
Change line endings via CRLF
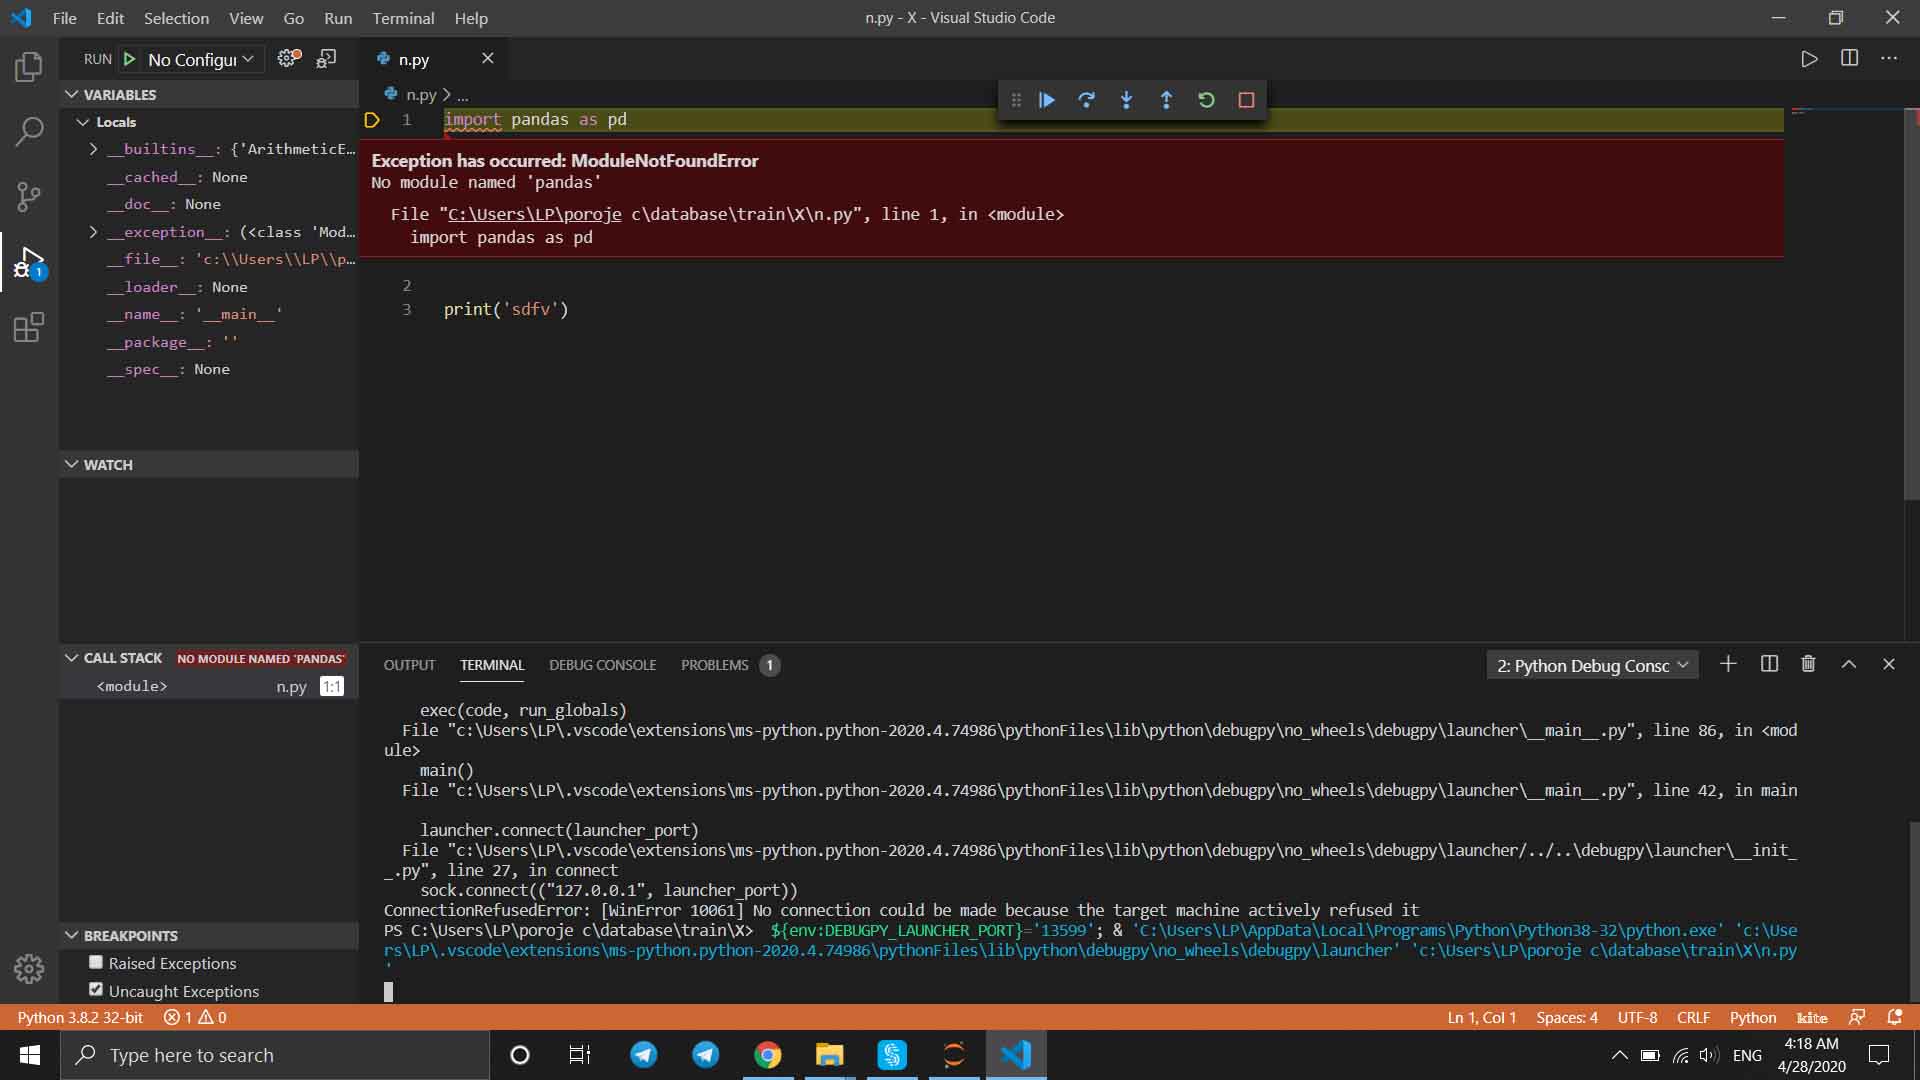tap(1693, 1017)
